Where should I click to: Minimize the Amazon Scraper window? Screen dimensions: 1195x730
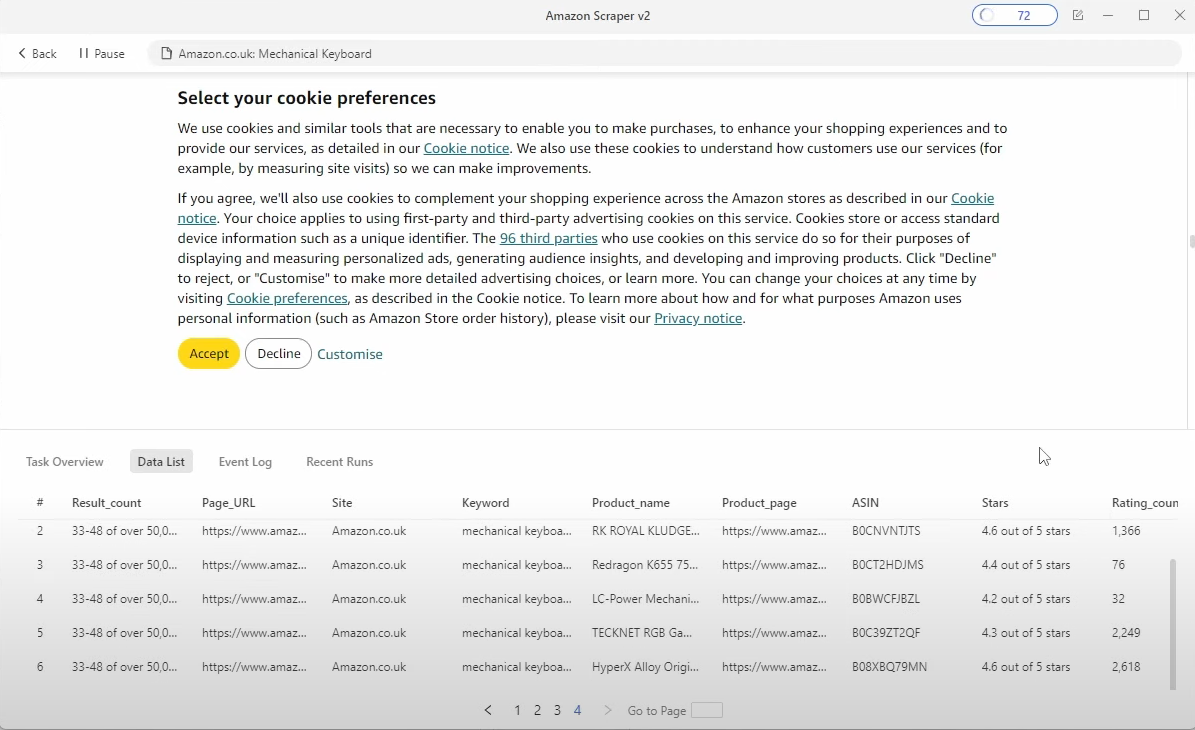tap(1108, 15)
